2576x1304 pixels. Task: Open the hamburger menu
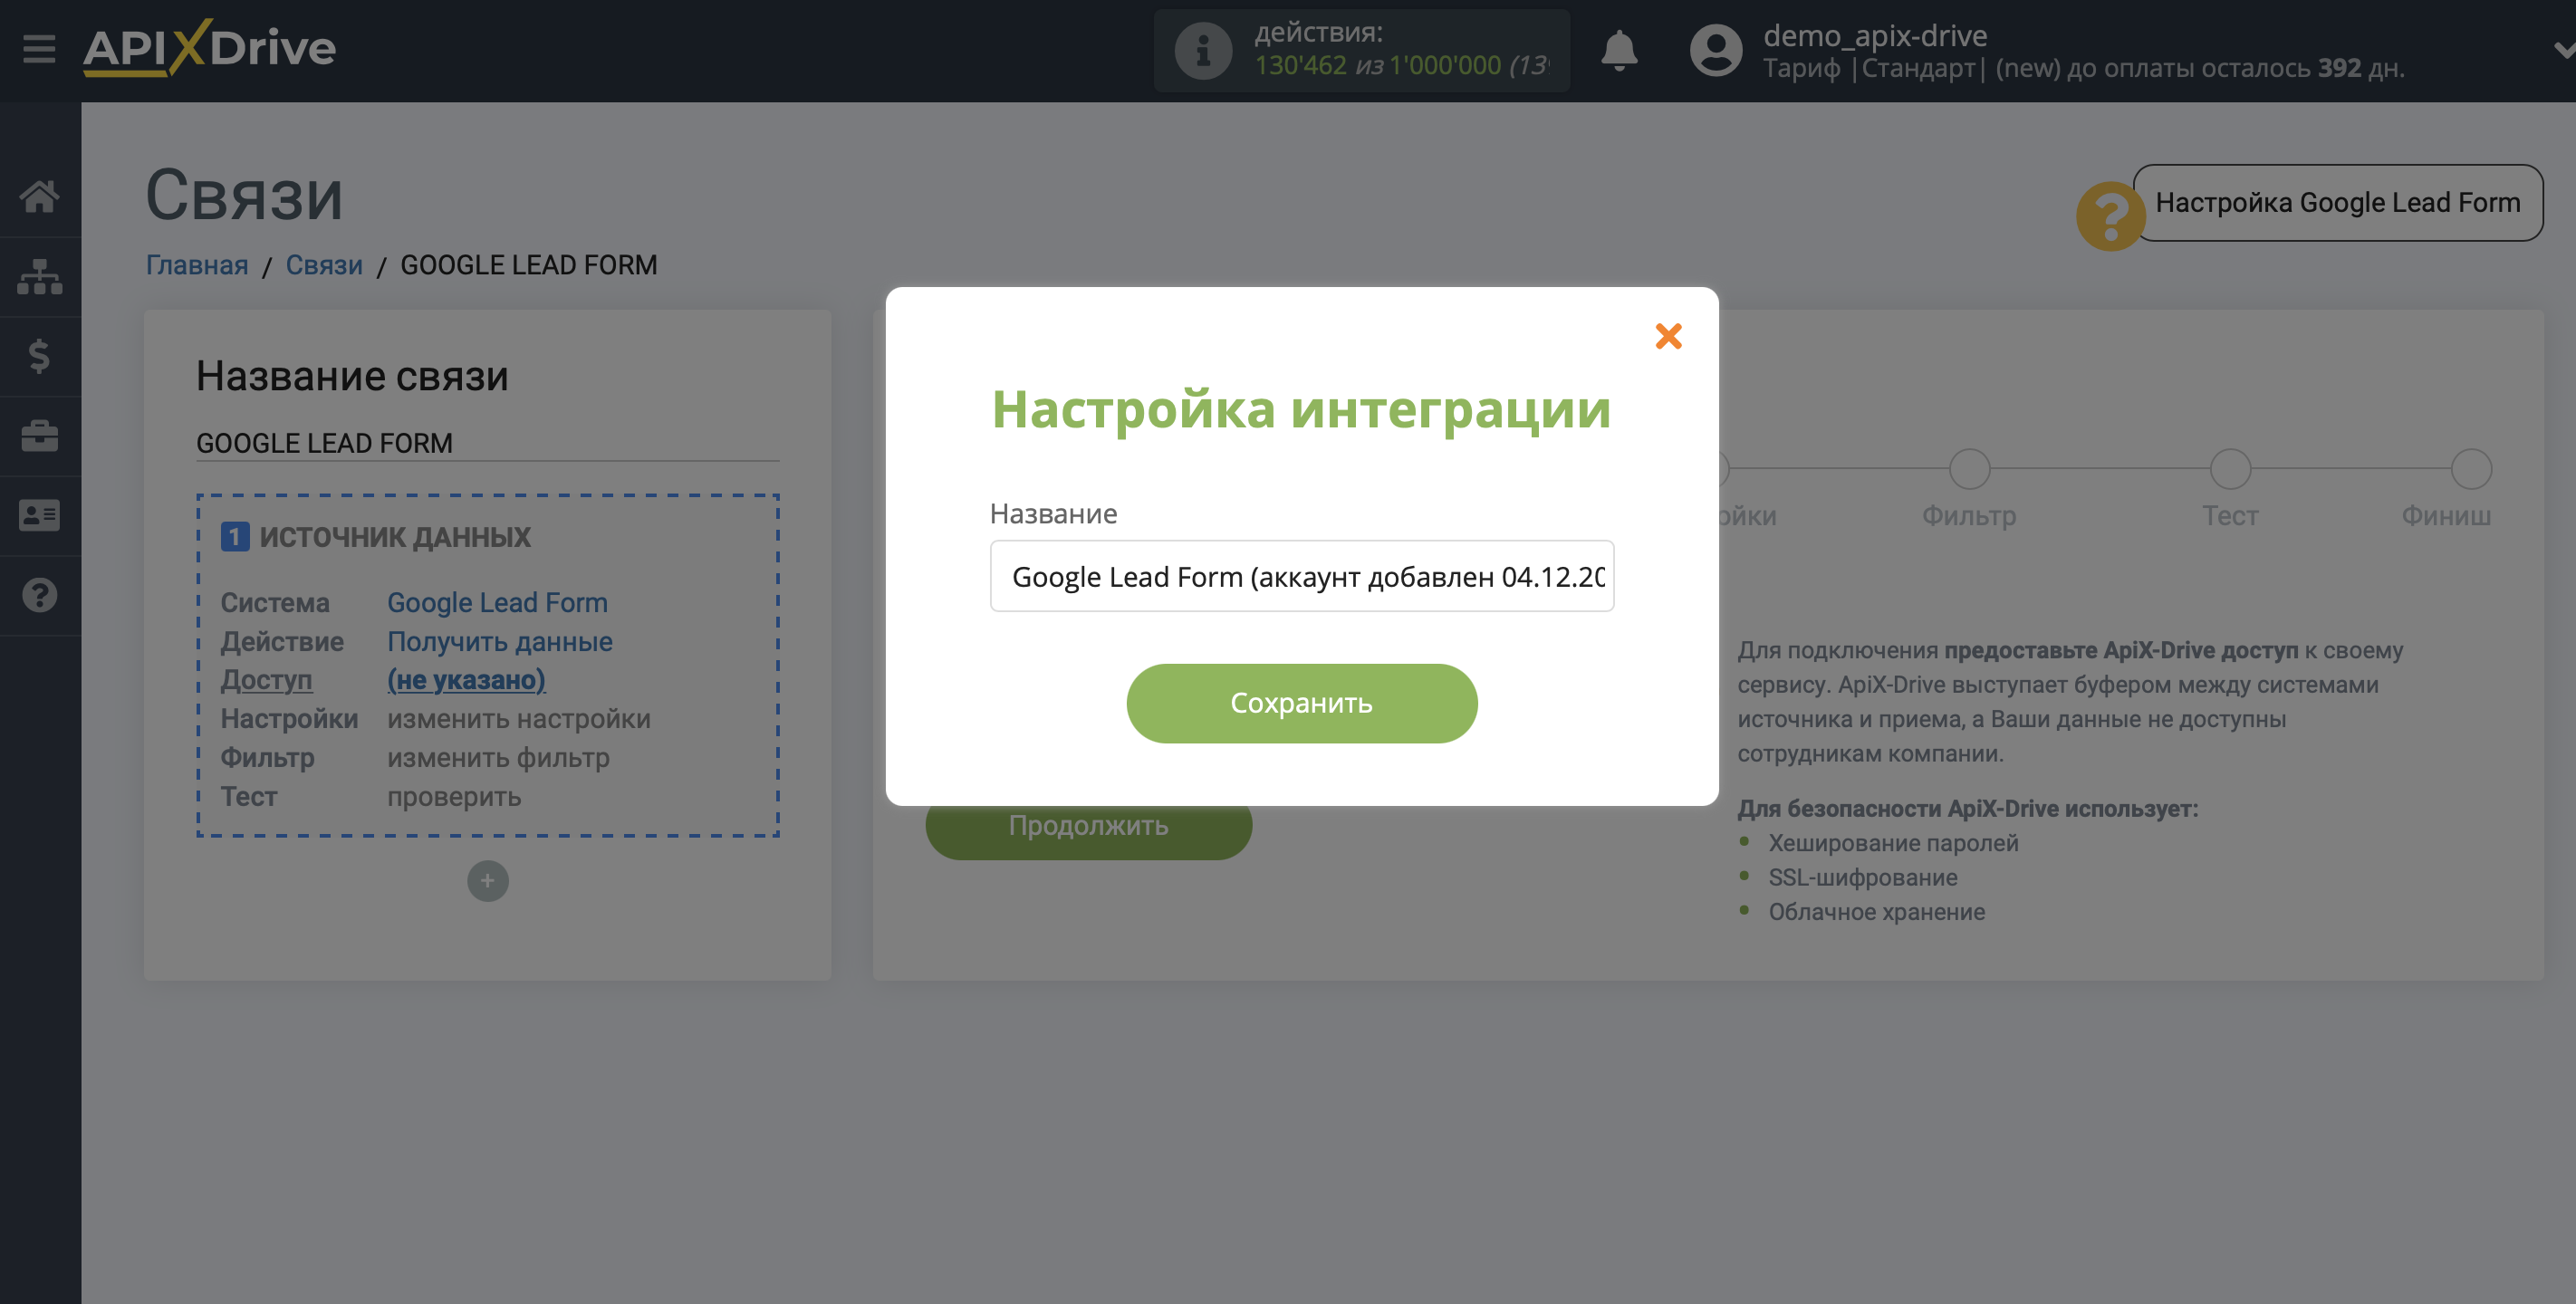pyautogui.click(x=39, y=48)
